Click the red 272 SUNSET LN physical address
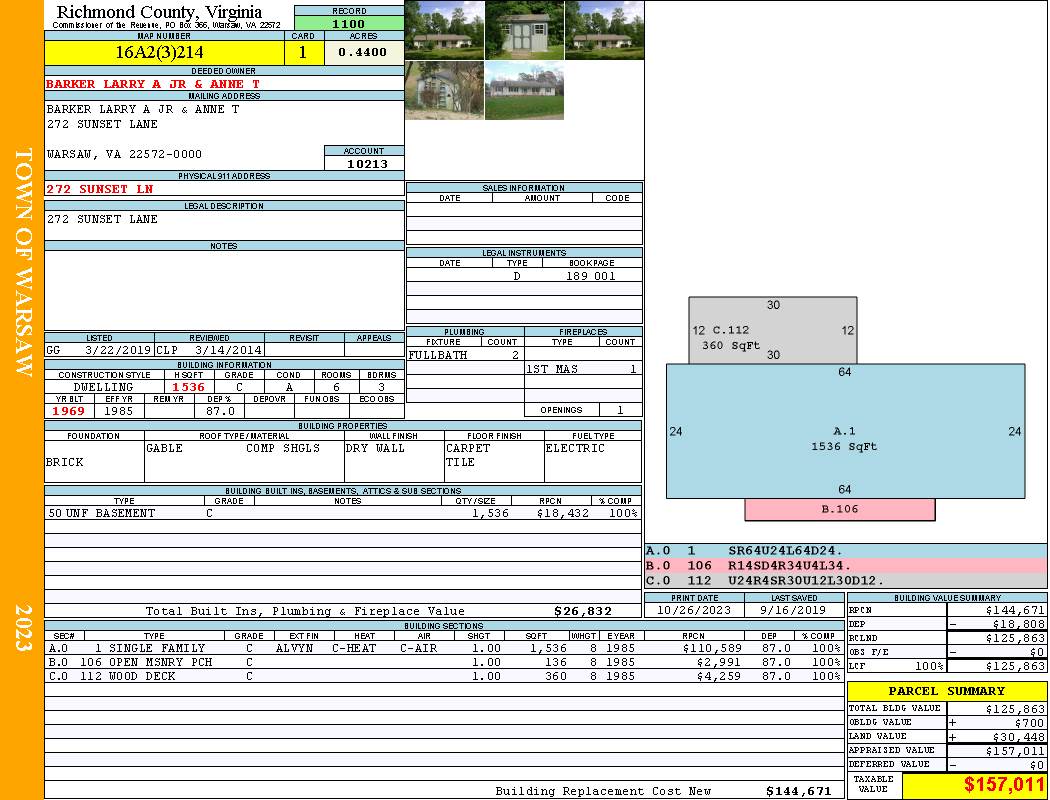The image size is (1050, 800). 100,189
